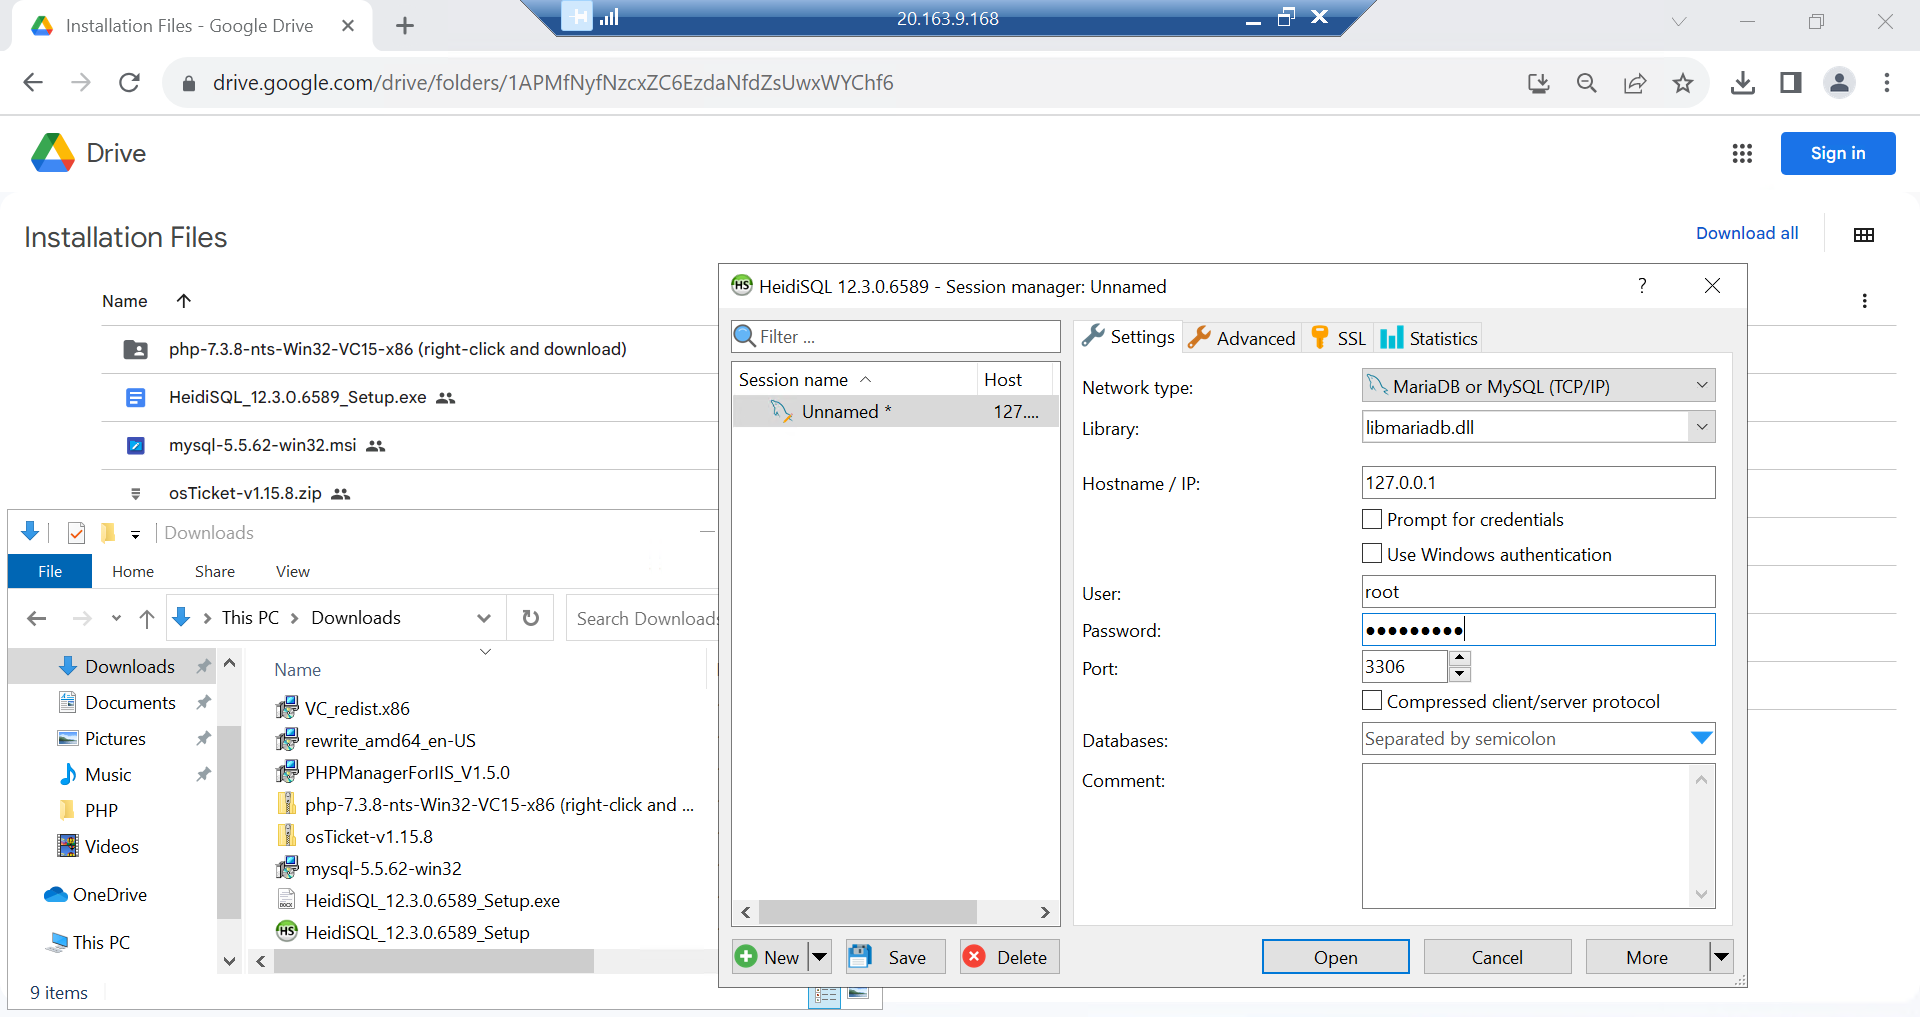Create a new session with the New icon

(746, 956)
